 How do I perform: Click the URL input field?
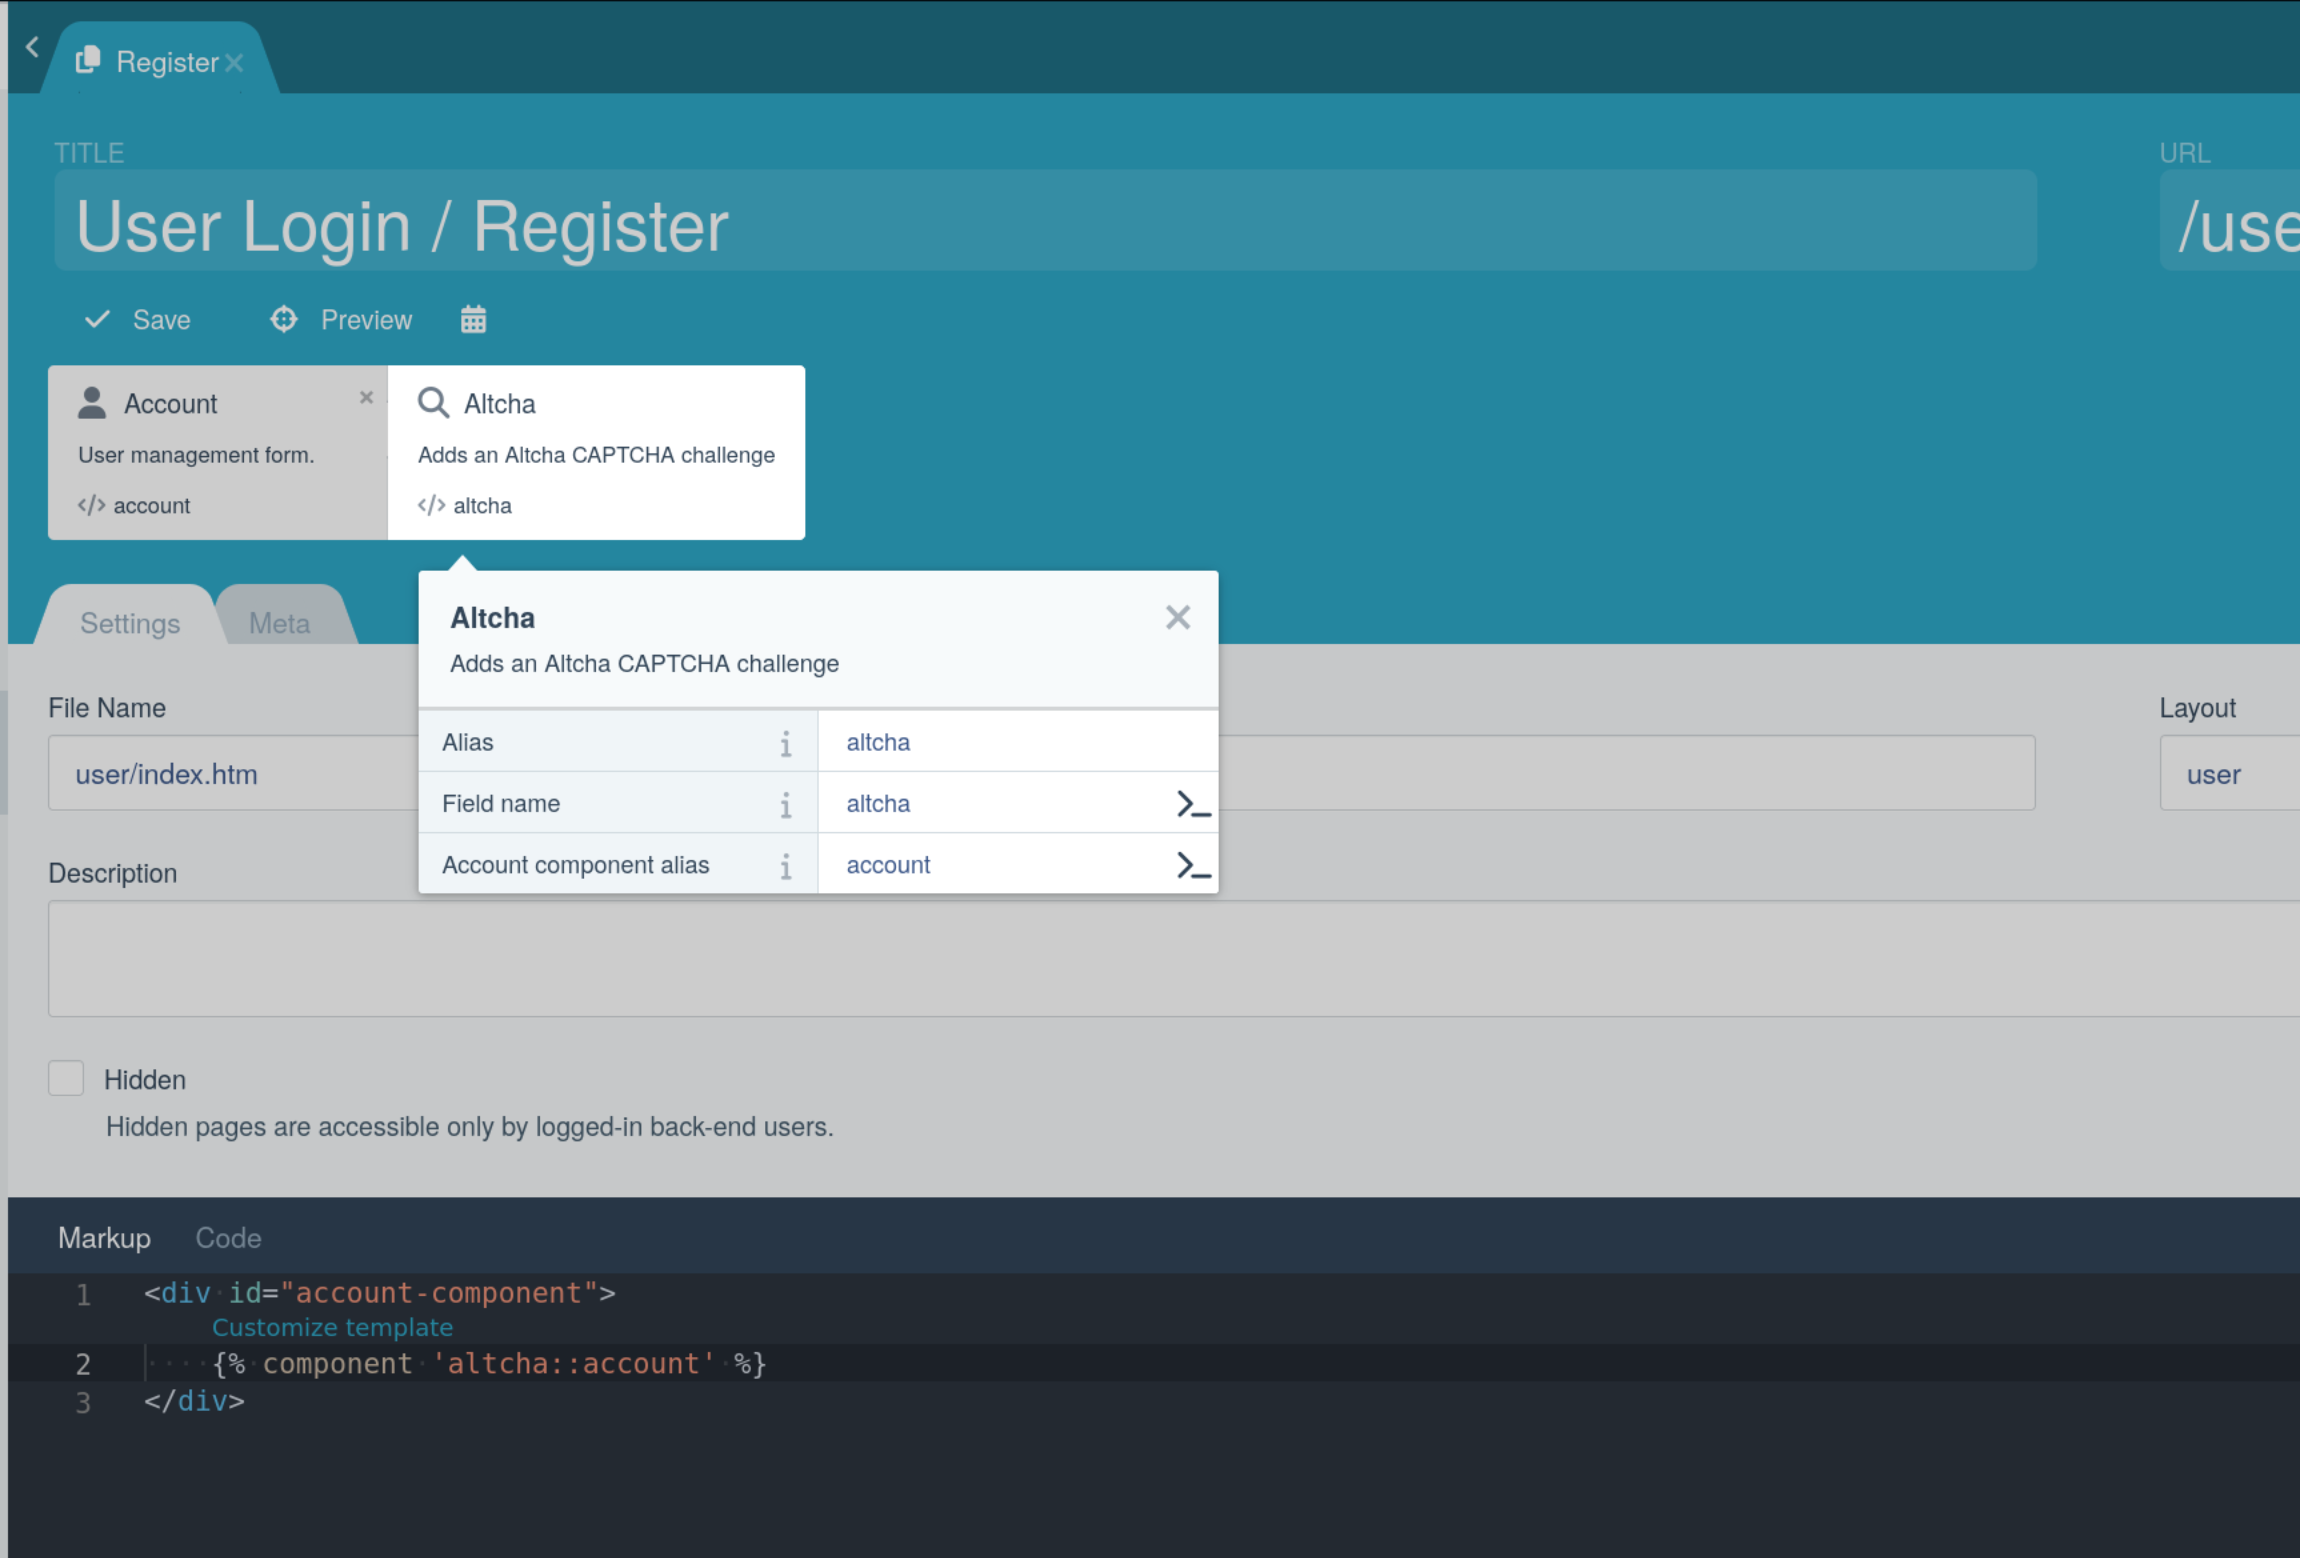tap(2230, 222)
